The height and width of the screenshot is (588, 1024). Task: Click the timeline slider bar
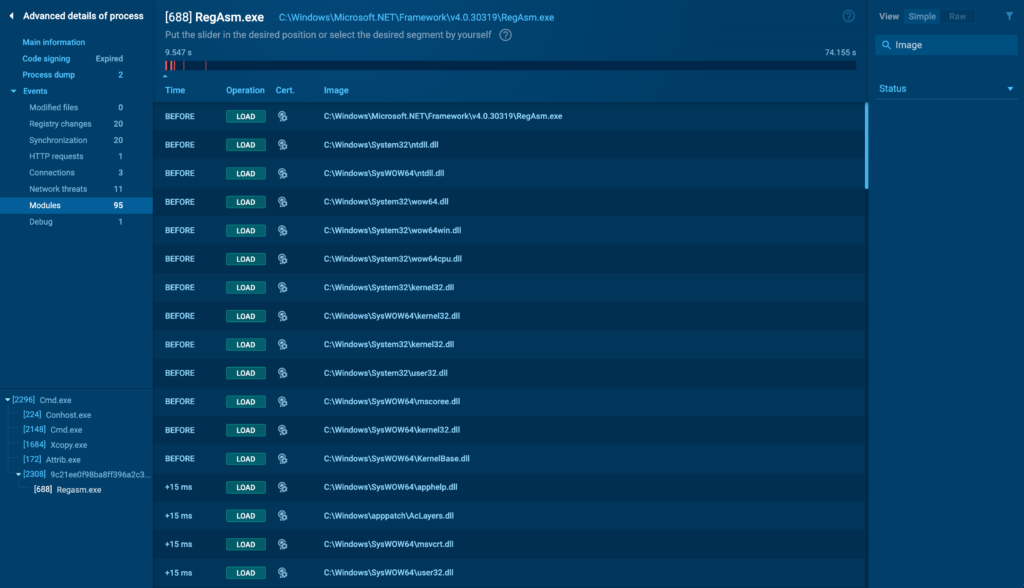[x=510, y=65]
